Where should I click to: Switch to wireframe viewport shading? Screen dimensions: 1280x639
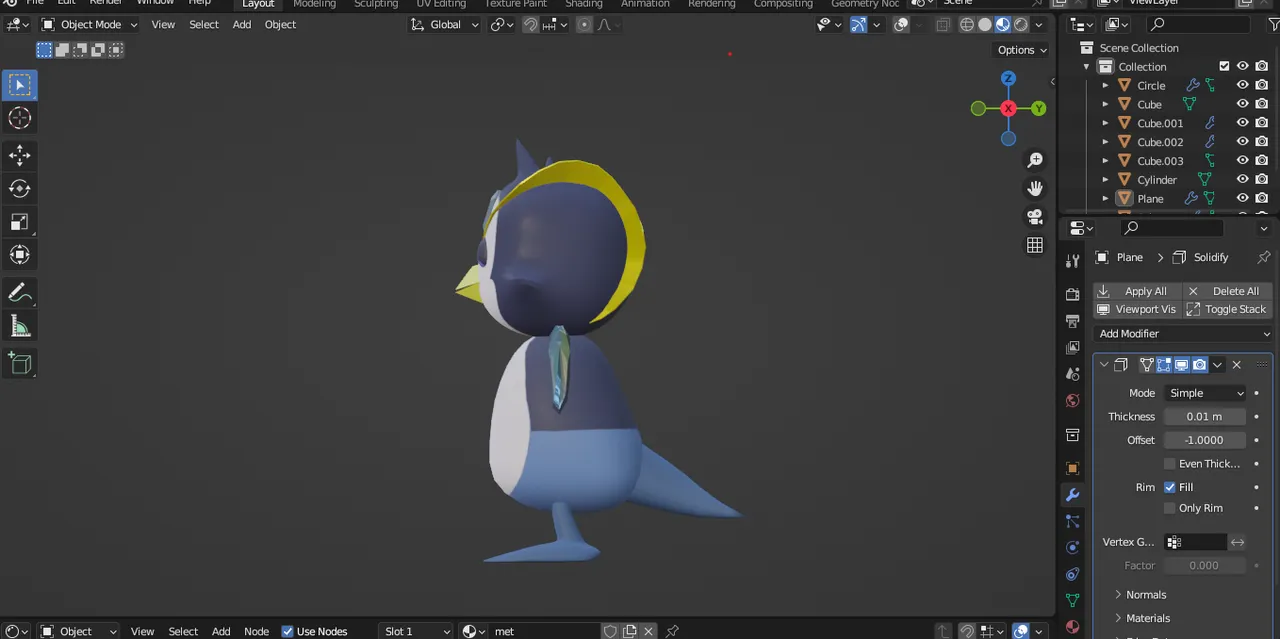(x=967, y=24)
